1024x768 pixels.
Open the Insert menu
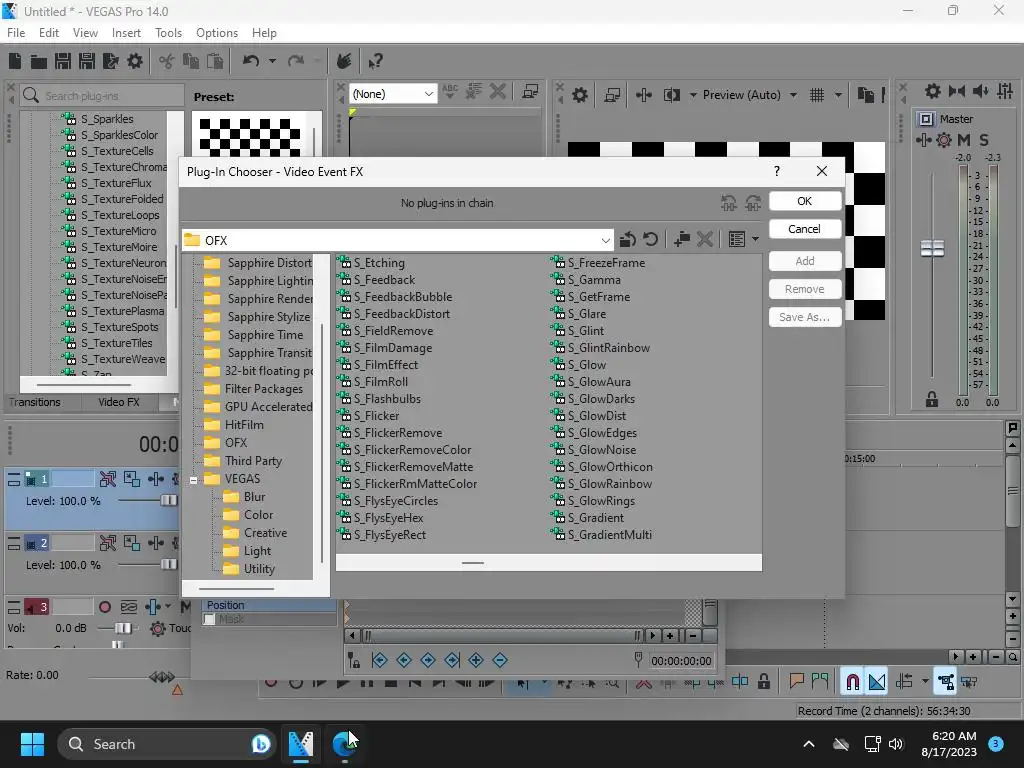coord(126,33)
